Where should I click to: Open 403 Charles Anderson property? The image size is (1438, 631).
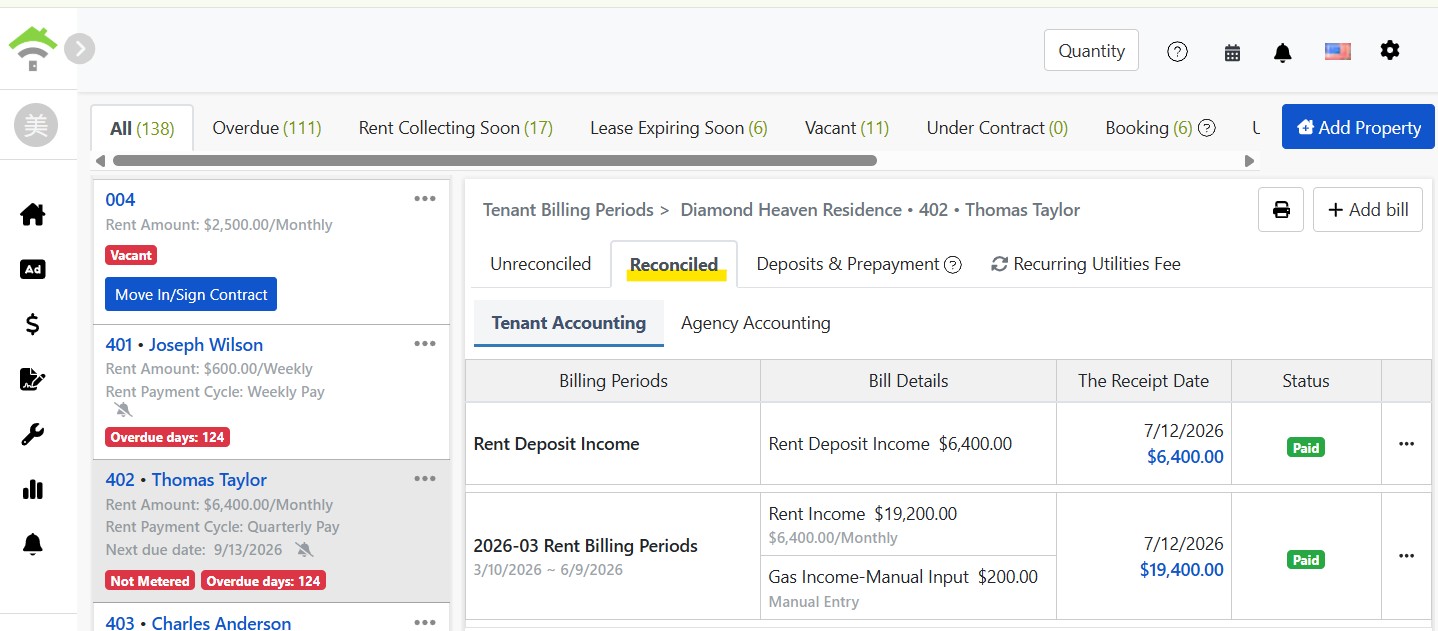point(198,623)
